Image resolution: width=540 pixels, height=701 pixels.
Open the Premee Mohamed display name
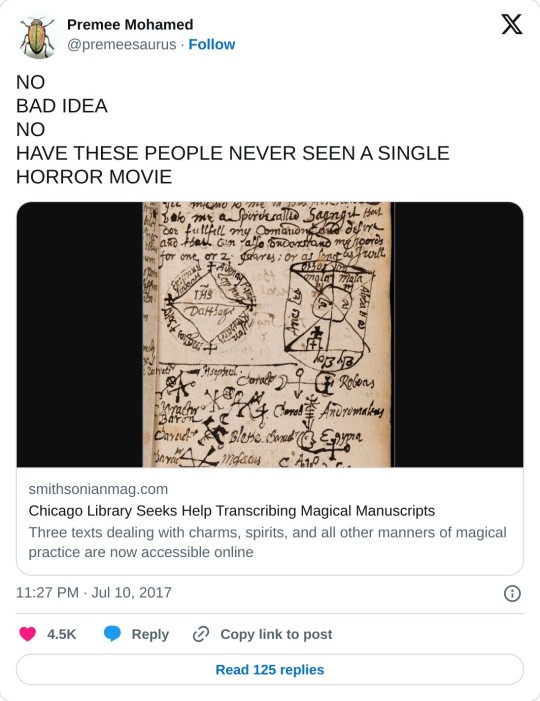[x=130, y=24]
